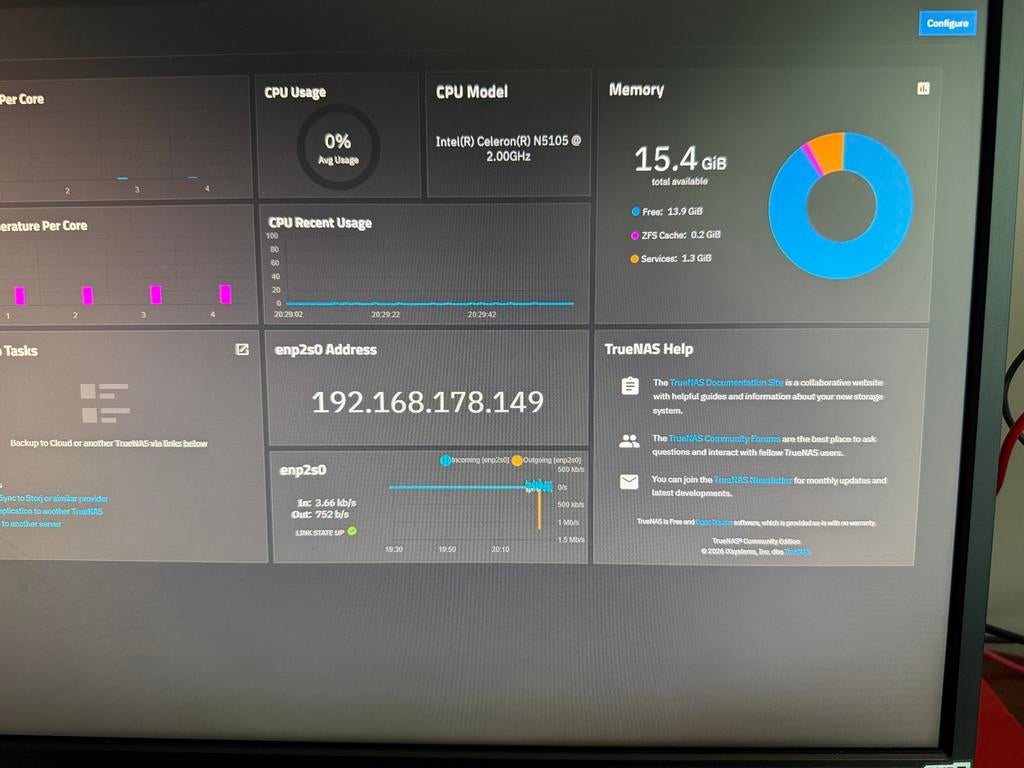Click the 'TrueNAS Community Edition' footer text
The height and width of the screenshot is (768, 1024).
(x=756, y=541)
